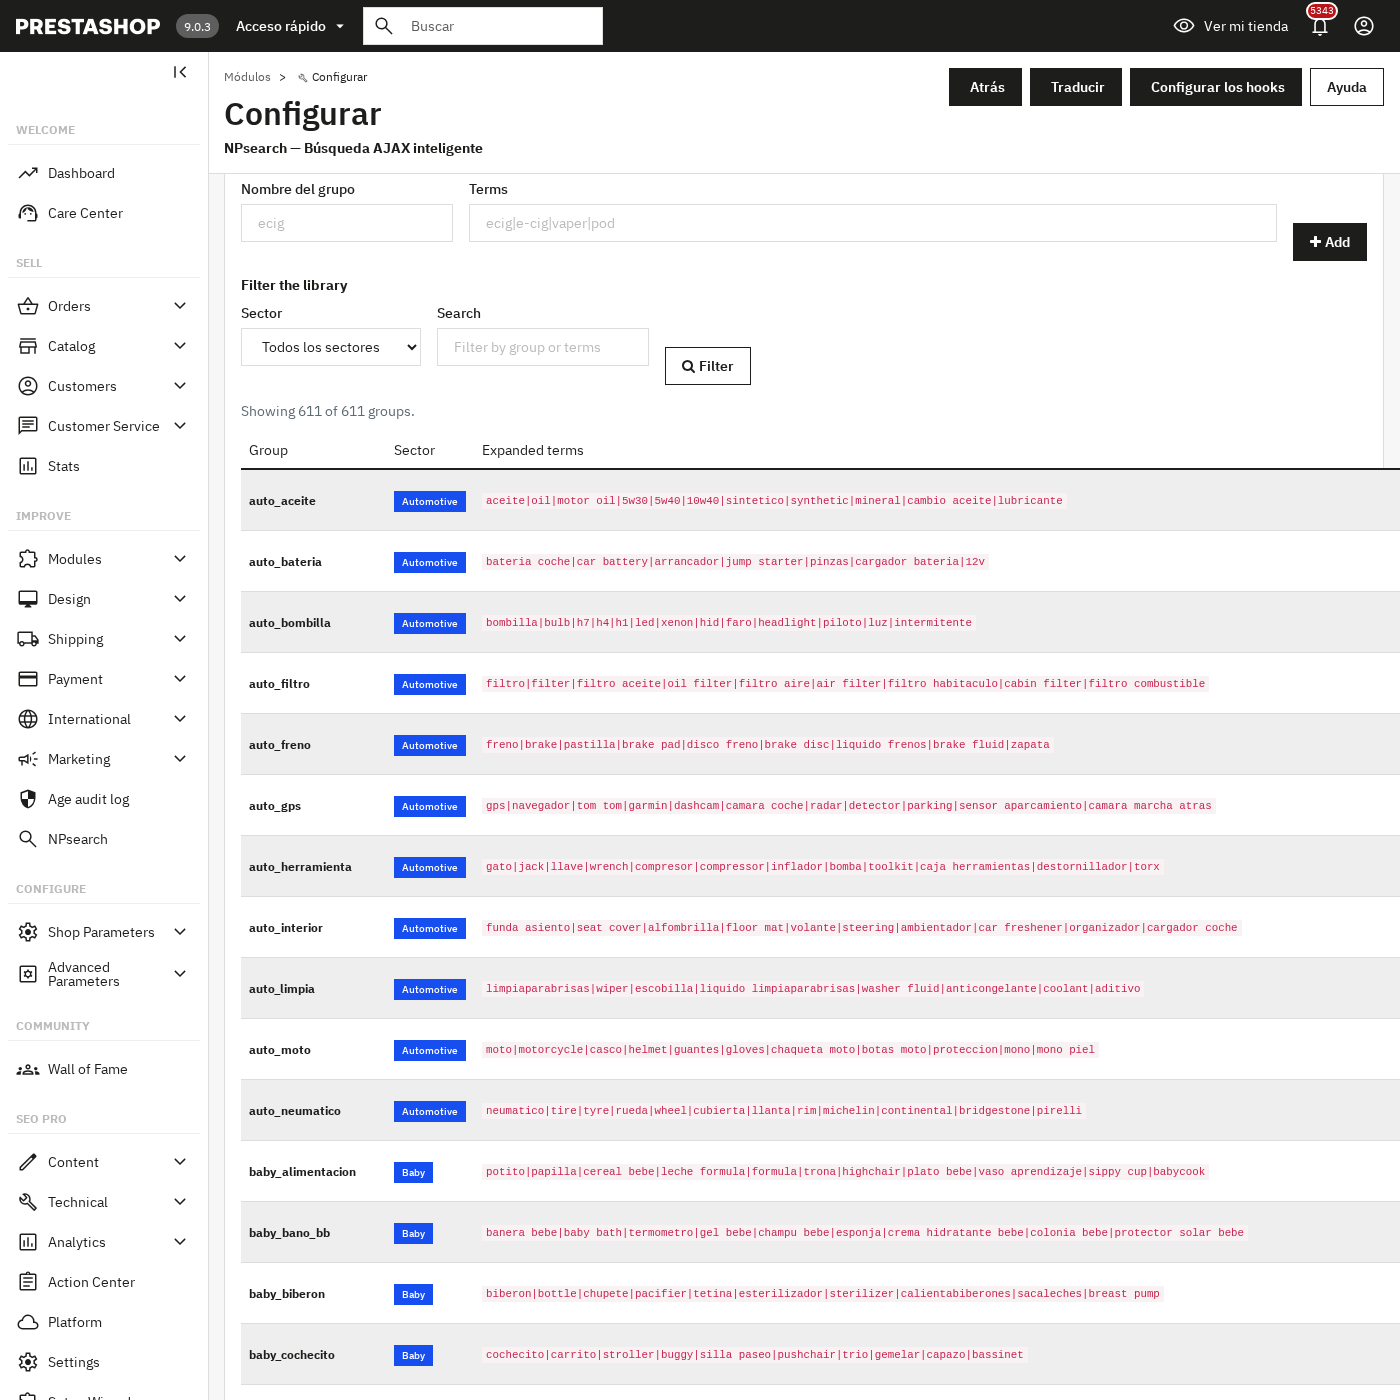Screen dimensions: 1400x1400
Task: Click the Customers person icon
Action: click(28, 386)
